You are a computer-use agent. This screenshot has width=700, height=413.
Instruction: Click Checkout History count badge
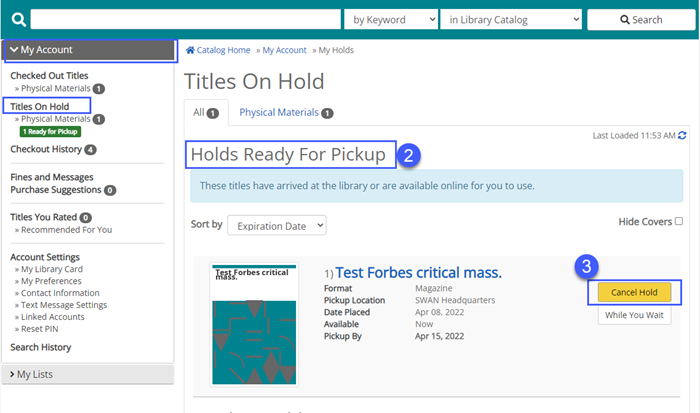click(x=90, y=150)
